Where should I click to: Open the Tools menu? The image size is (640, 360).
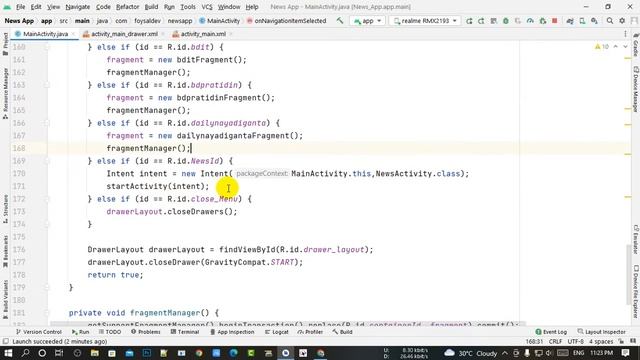[188, 7]
